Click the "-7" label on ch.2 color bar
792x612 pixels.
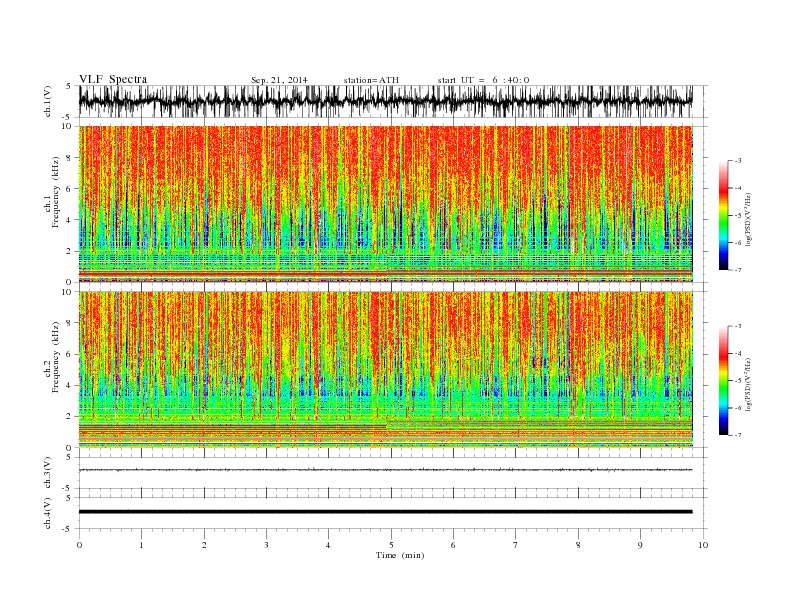tap(738, 435)
